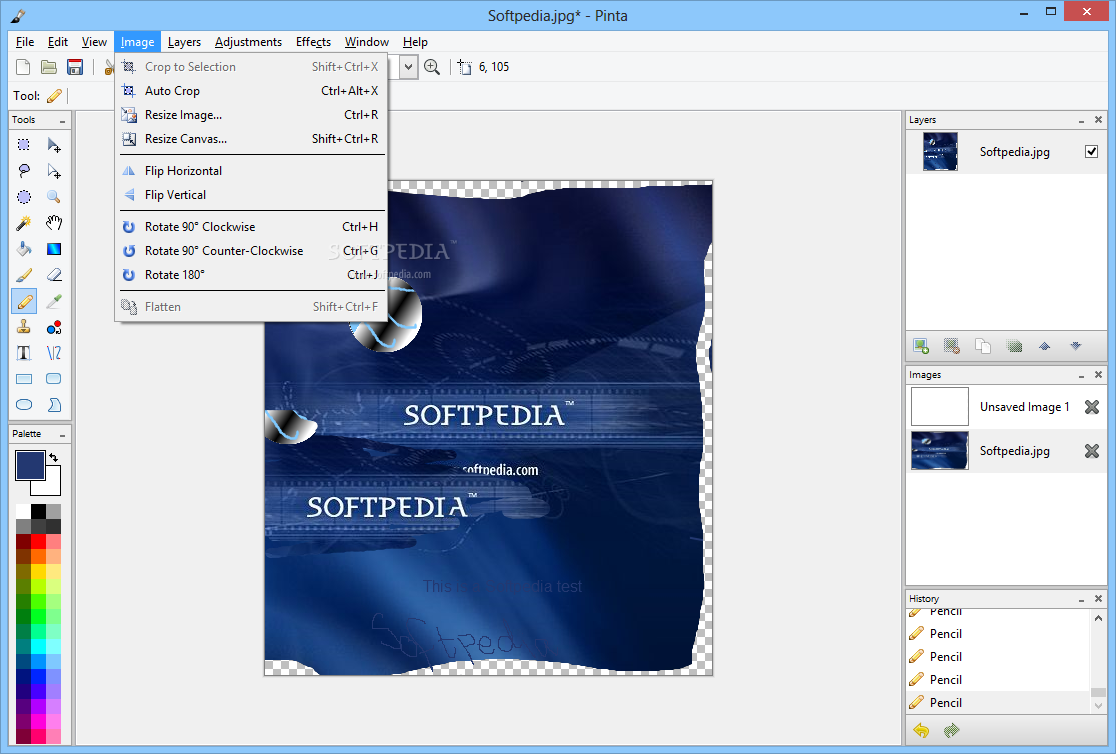Toggle visibility of Softpedia.jpg layer
The image size is (1116, 754).
pyautogui.click(x=1091, y=152)
